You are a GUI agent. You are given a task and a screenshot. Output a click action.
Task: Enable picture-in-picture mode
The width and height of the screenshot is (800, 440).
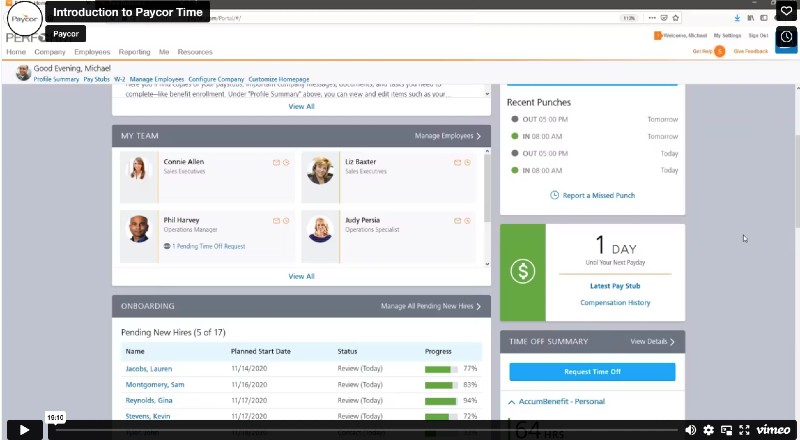click(727, 430)
